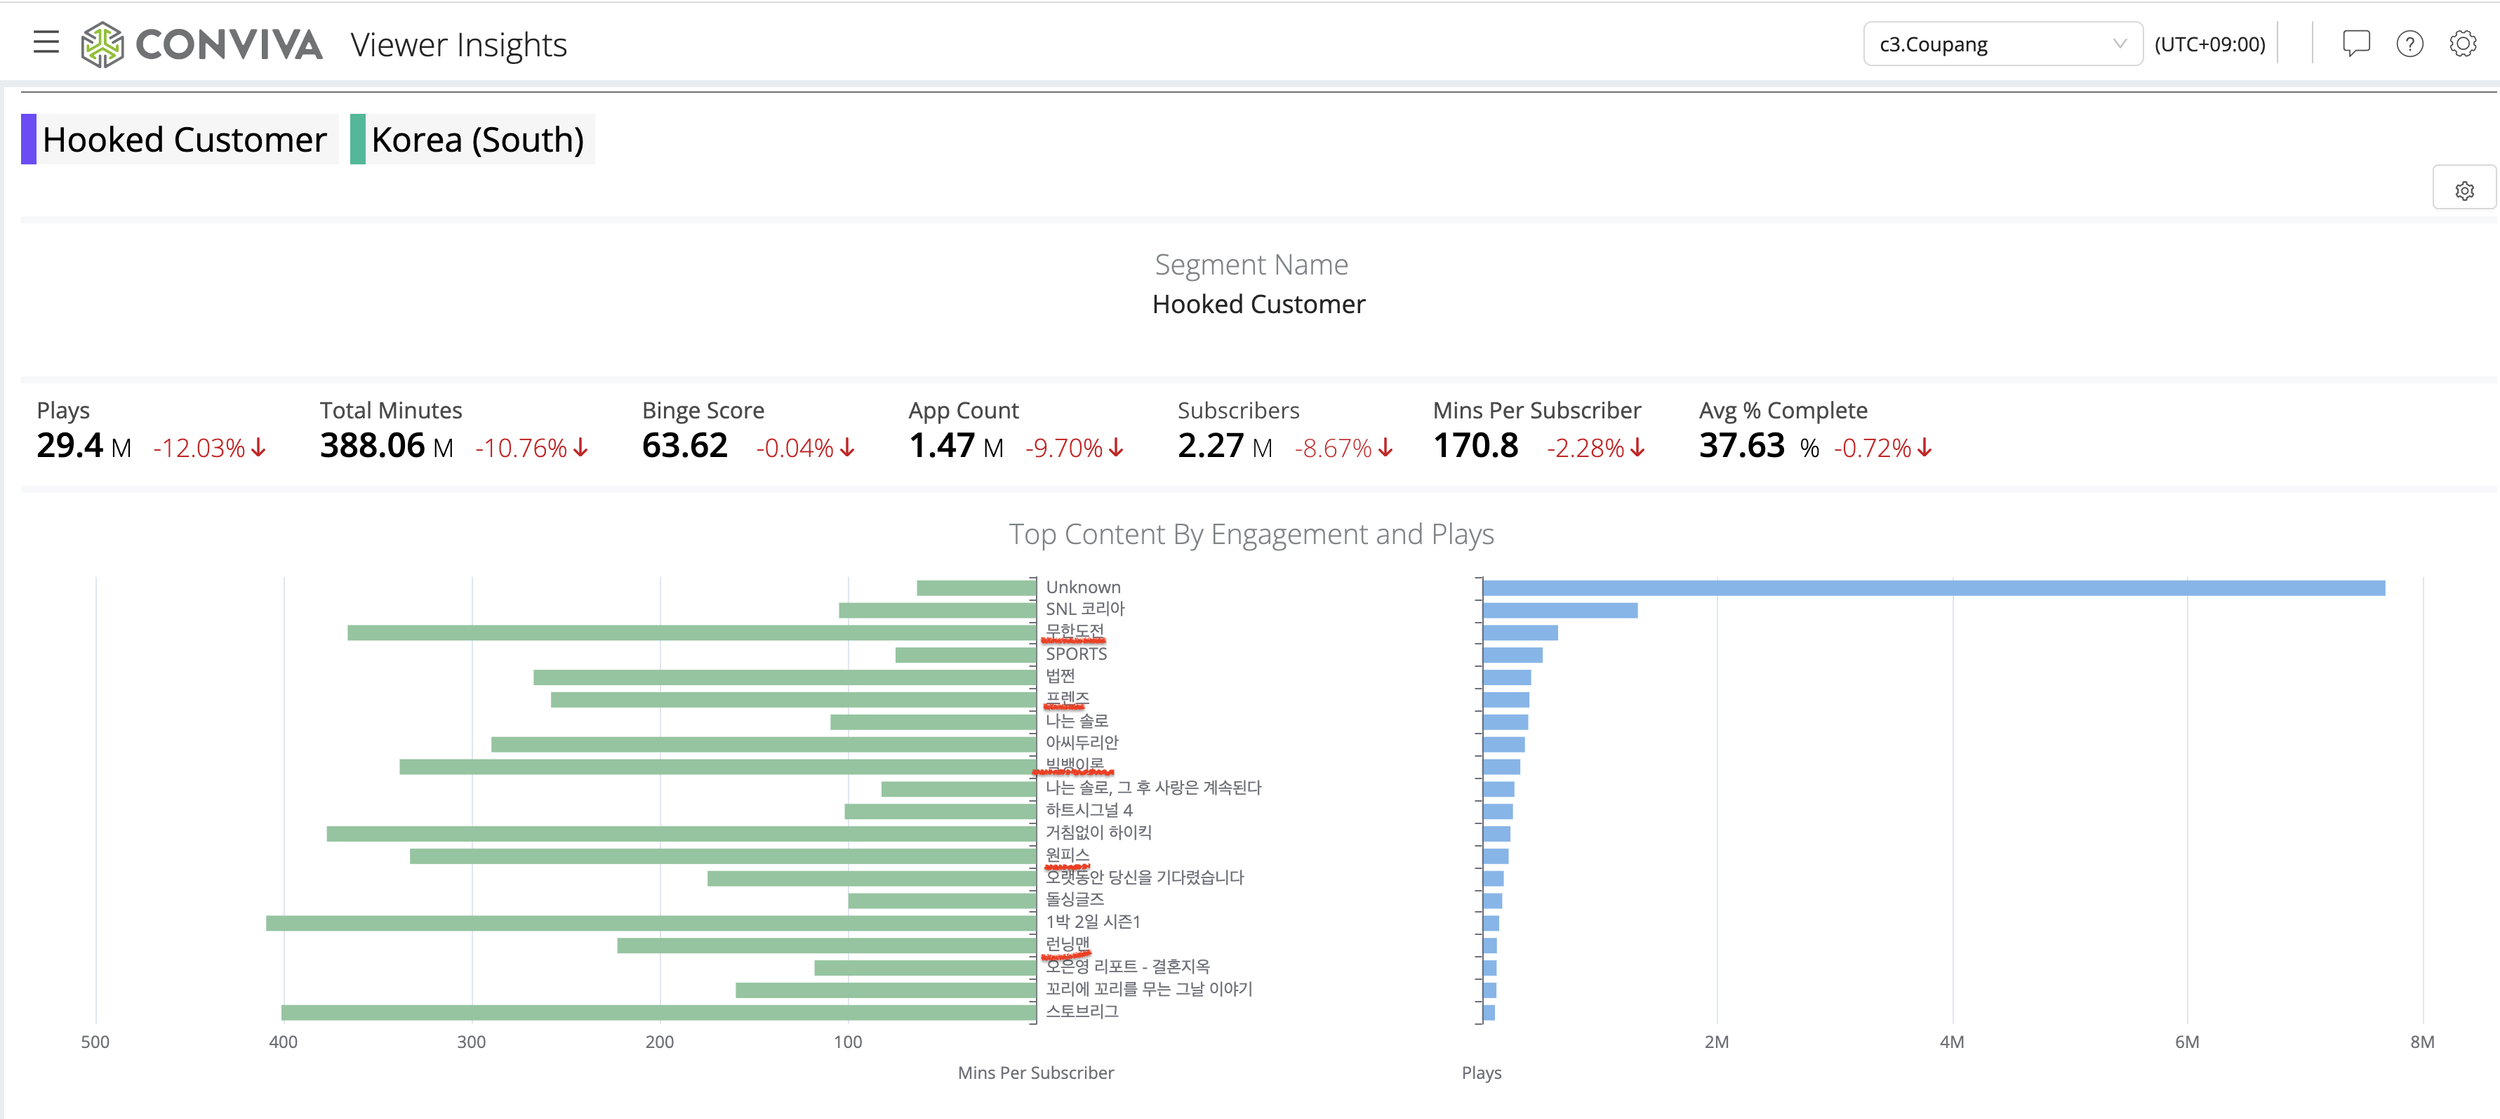Select the Korea (South) filter tag
The image size is (2500, 1119).
[477, 139]
